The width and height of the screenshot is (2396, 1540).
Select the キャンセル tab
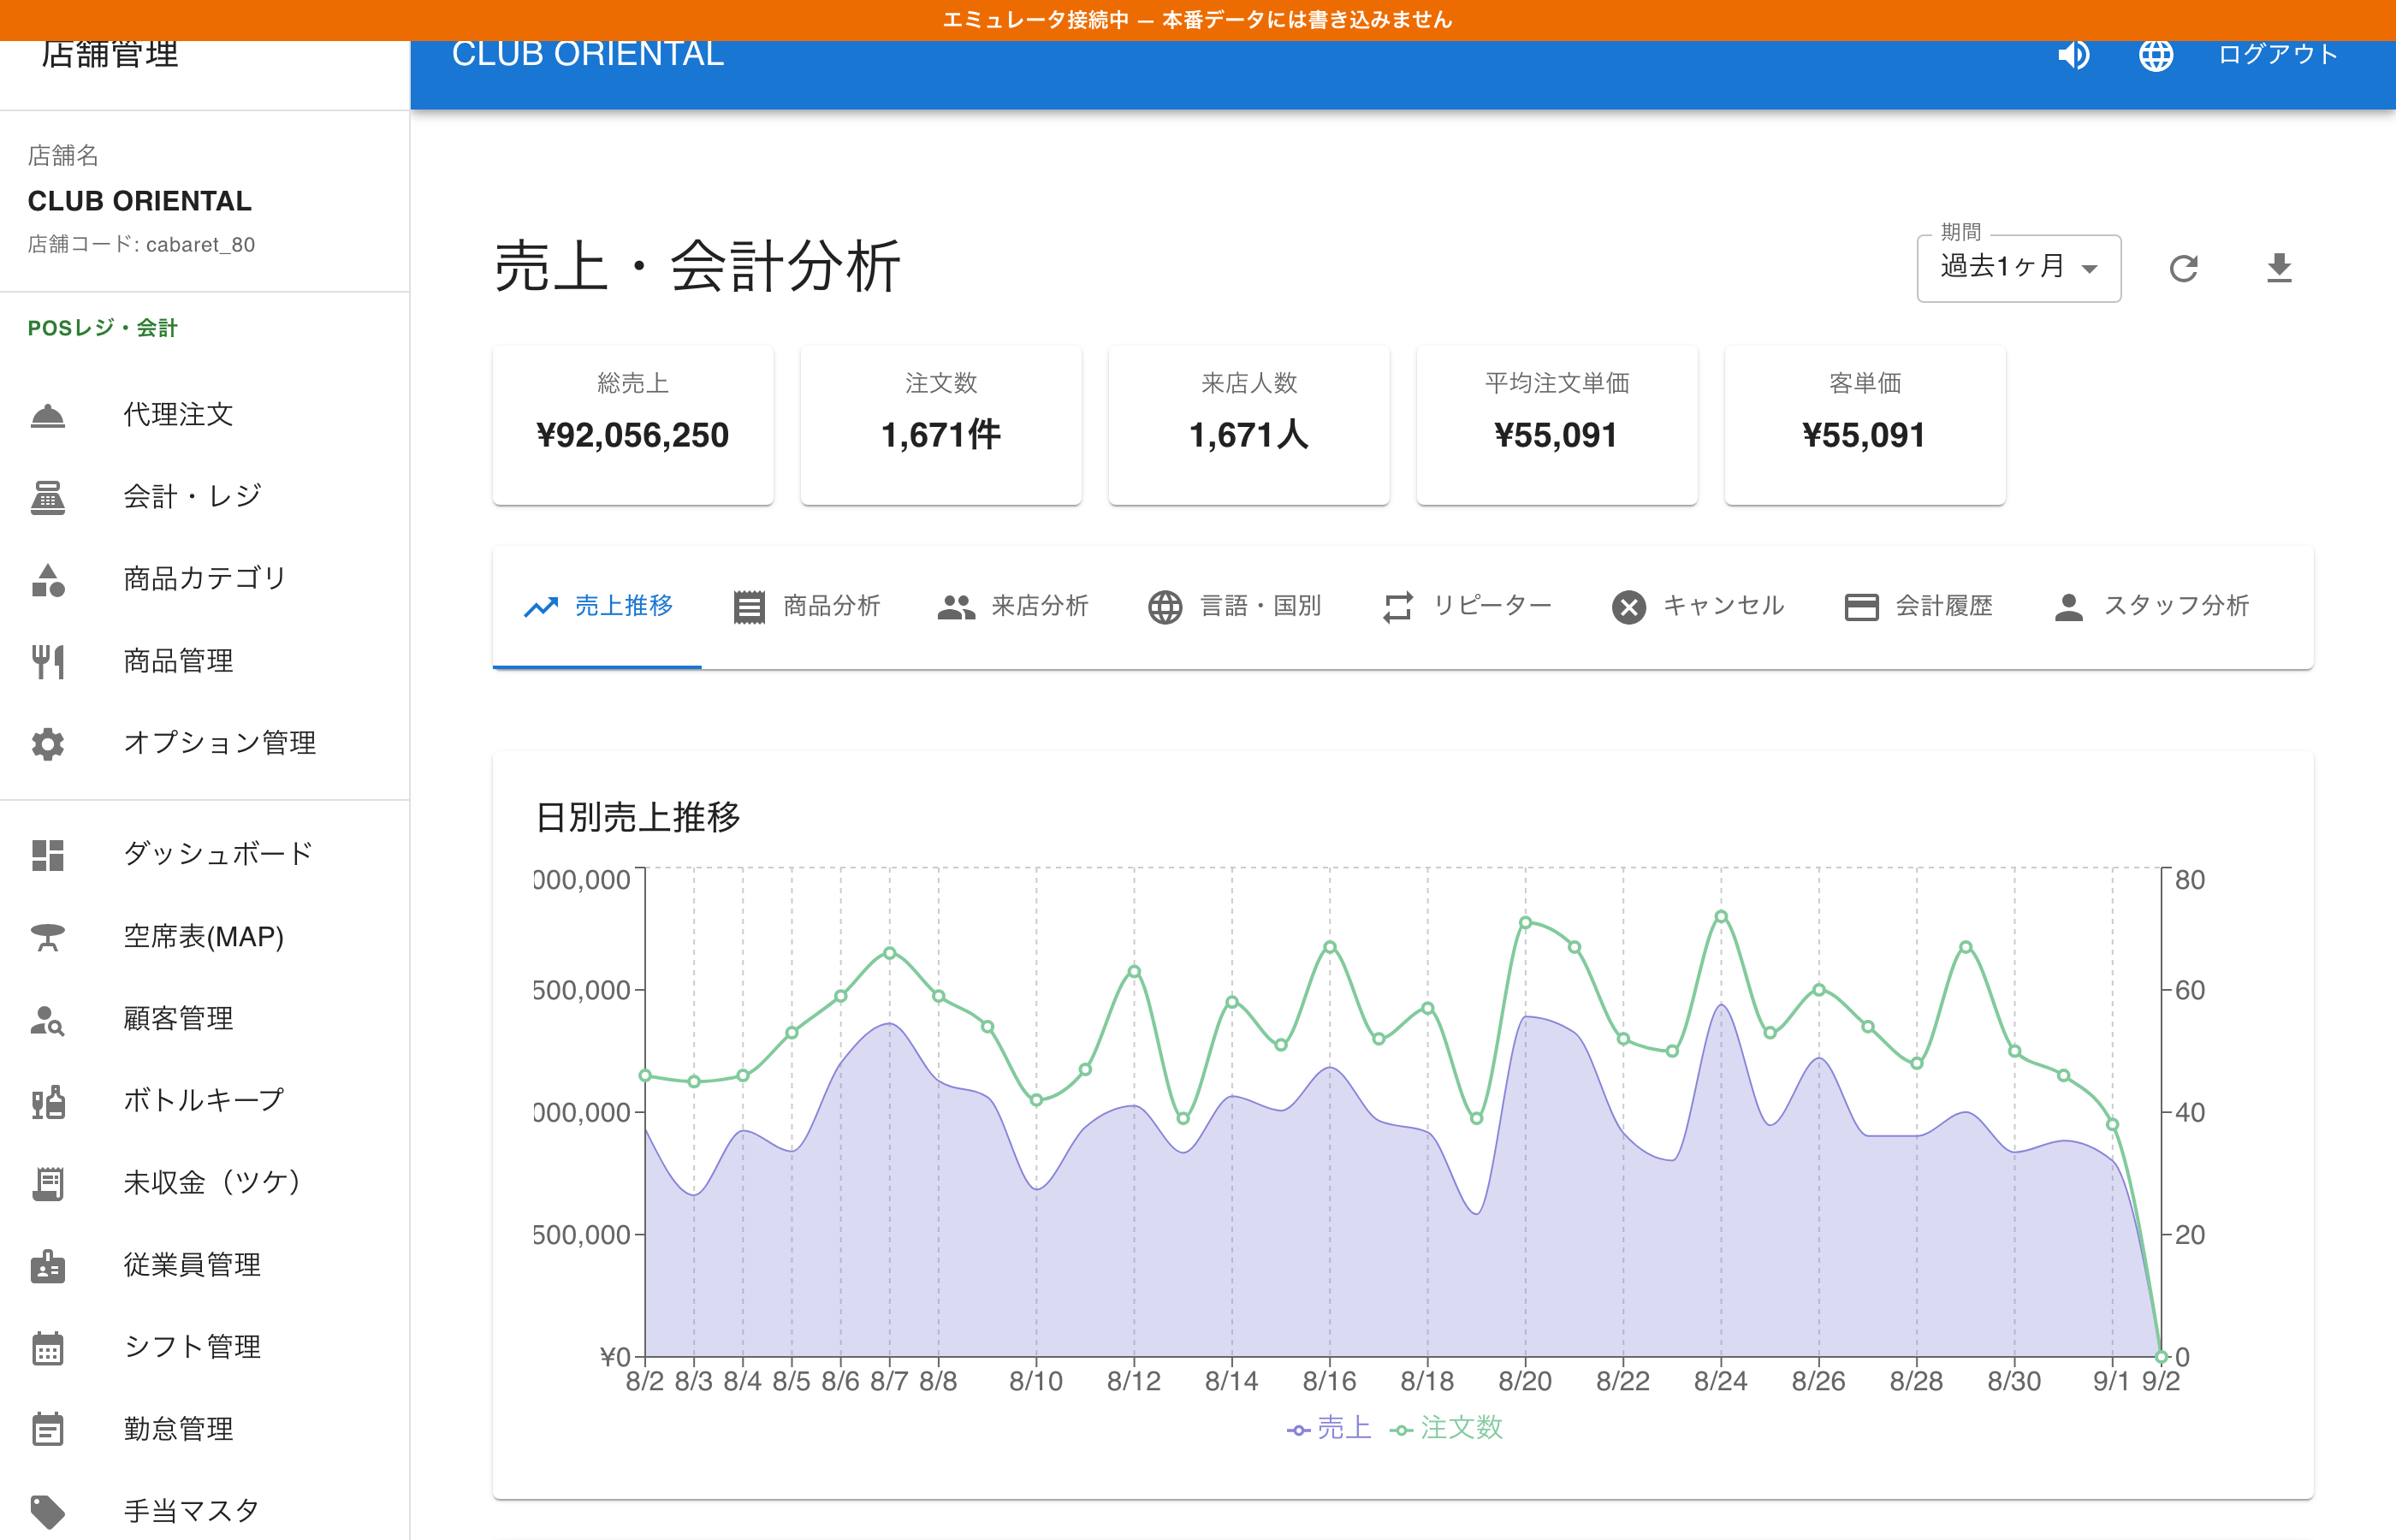1698,606
